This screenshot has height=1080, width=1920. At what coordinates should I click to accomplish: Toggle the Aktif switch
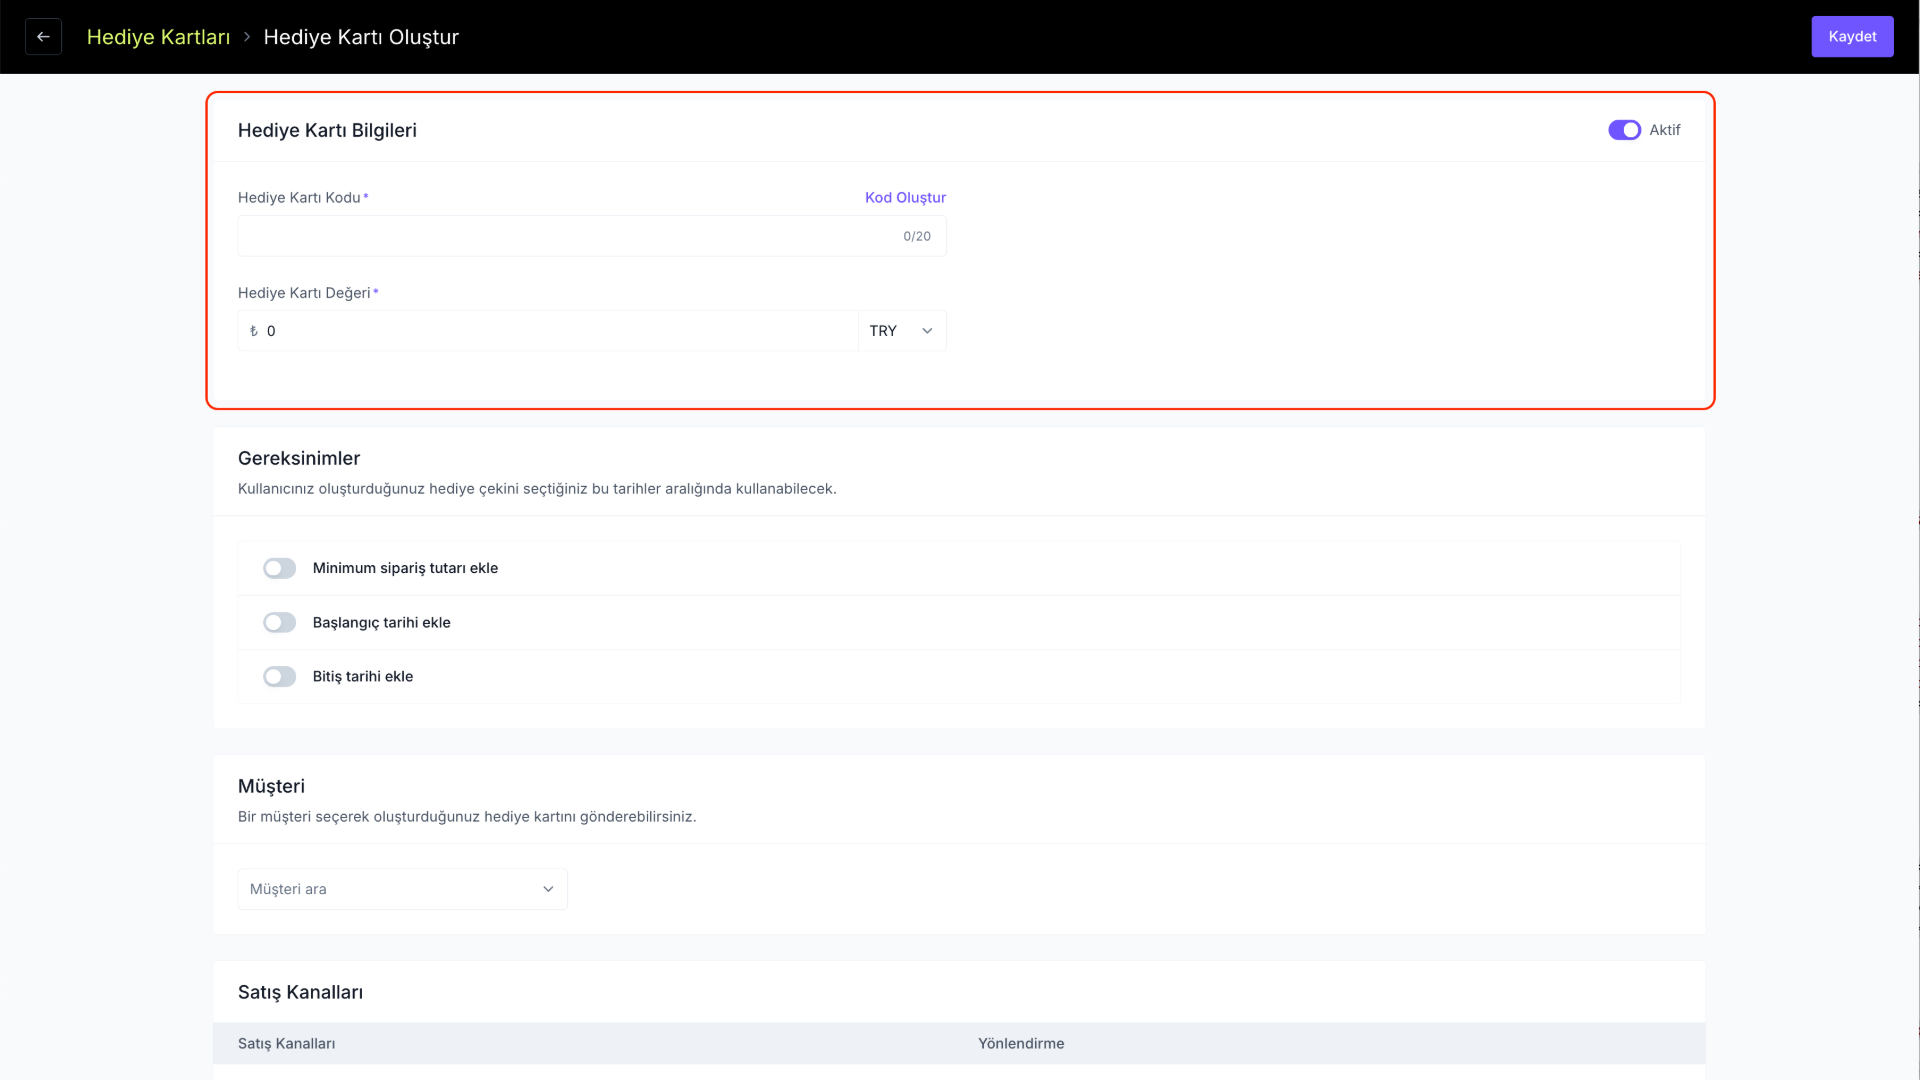[1624, 130]
